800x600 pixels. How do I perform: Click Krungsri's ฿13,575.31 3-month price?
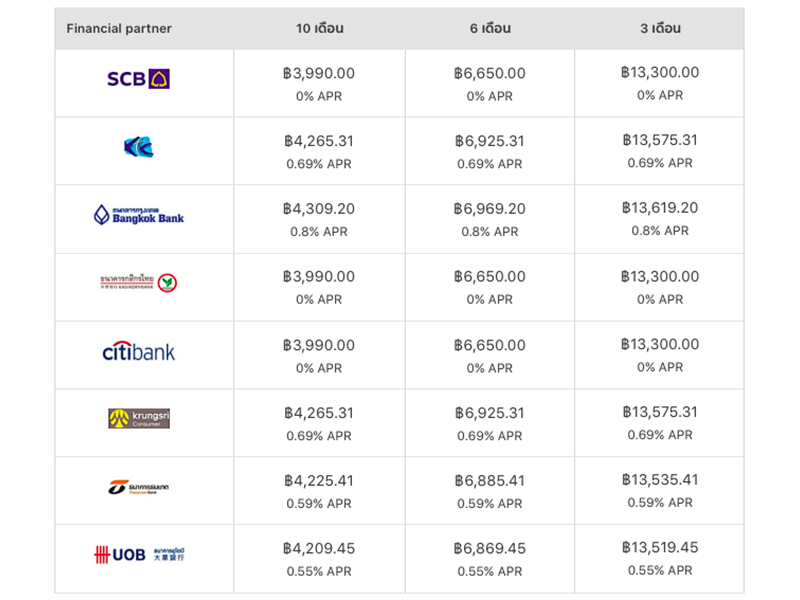(x=660, y=412)
